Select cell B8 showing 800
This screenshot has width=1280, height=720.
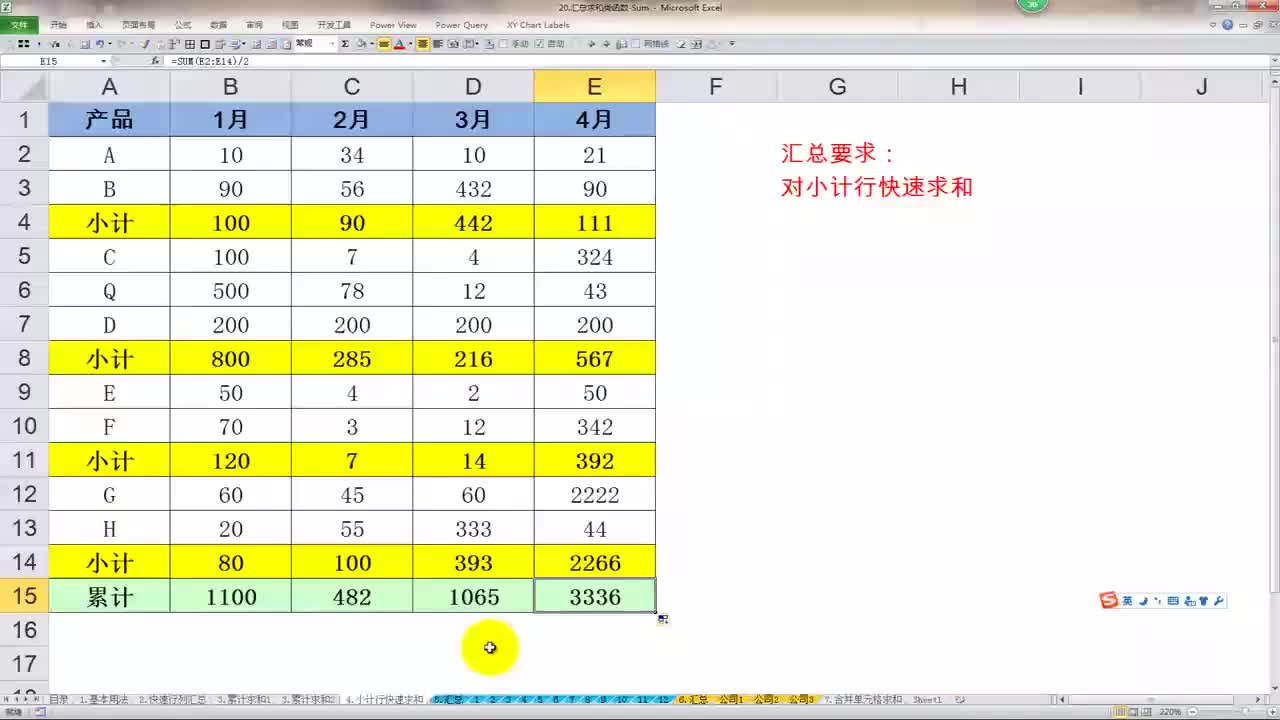coord(231,359)
